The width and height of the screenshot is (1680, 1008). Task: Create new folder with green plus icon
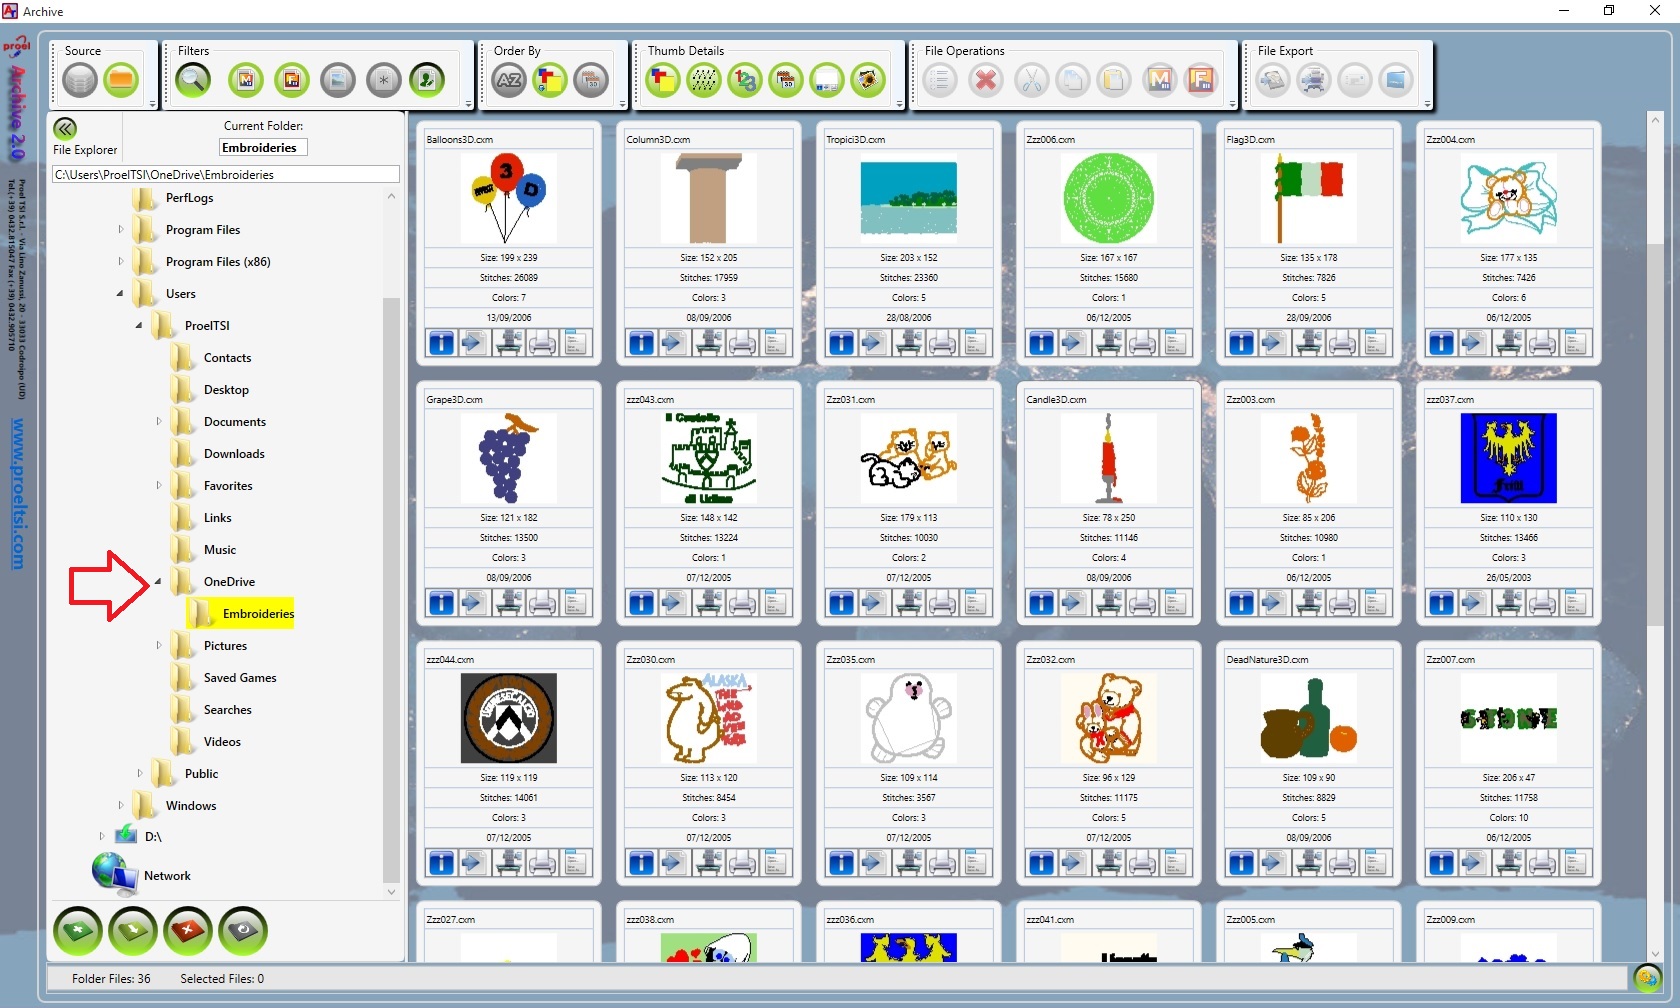(78, 931)
